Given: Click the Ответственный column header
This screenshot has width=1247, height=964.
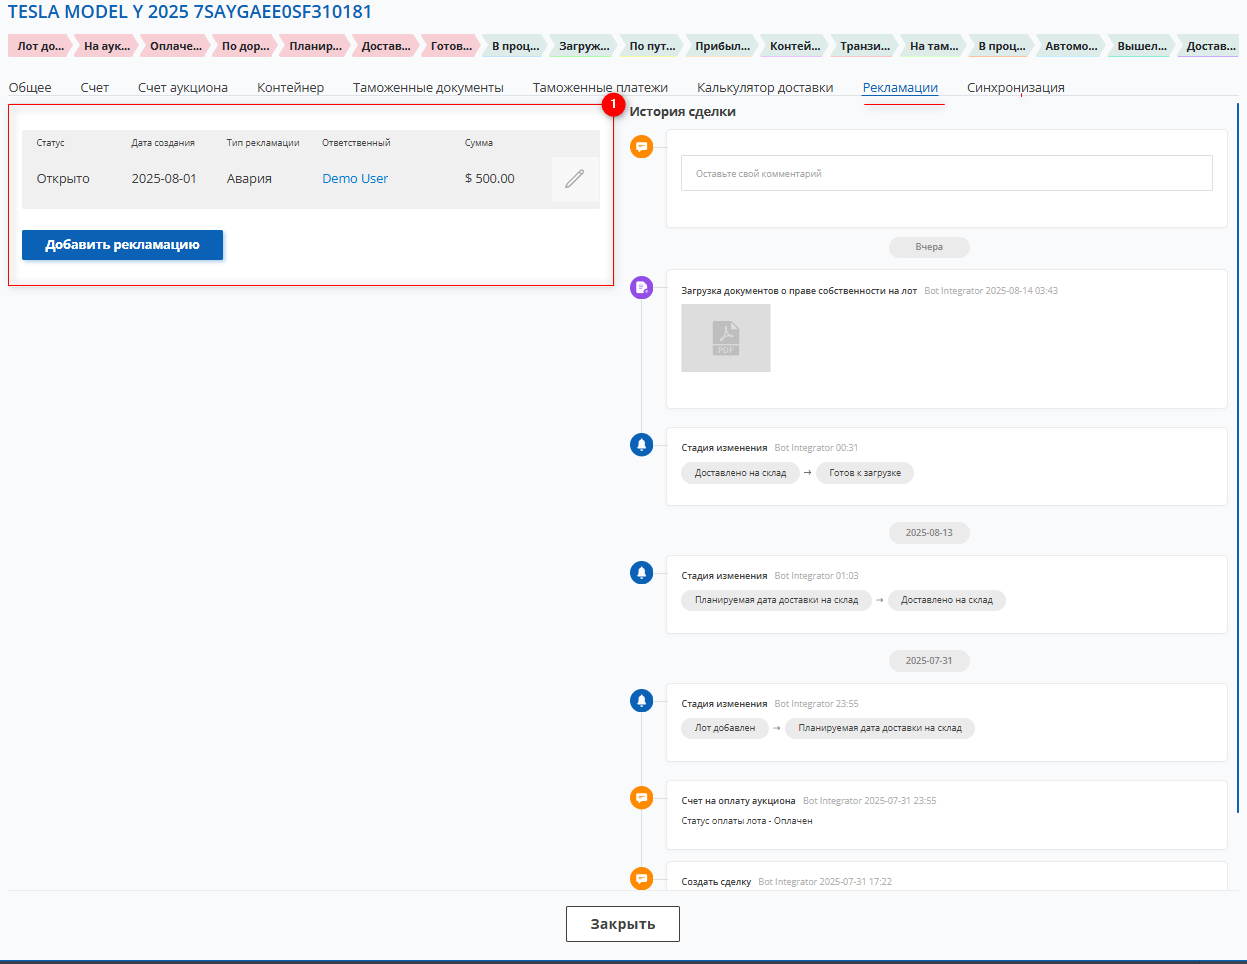Looking at the screenshot, I should [356, 143].
